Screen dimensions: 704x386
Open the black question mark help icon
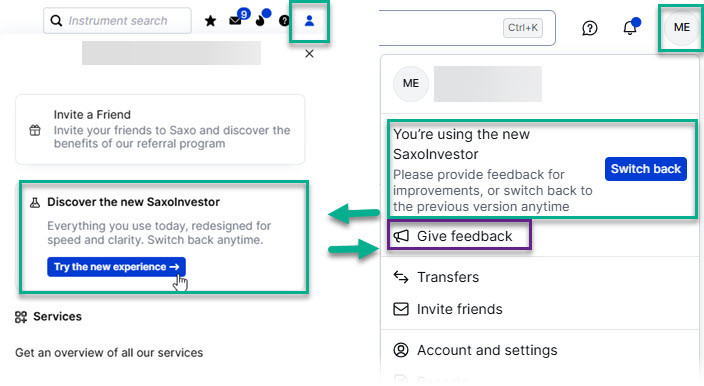(x=284, y=21)
